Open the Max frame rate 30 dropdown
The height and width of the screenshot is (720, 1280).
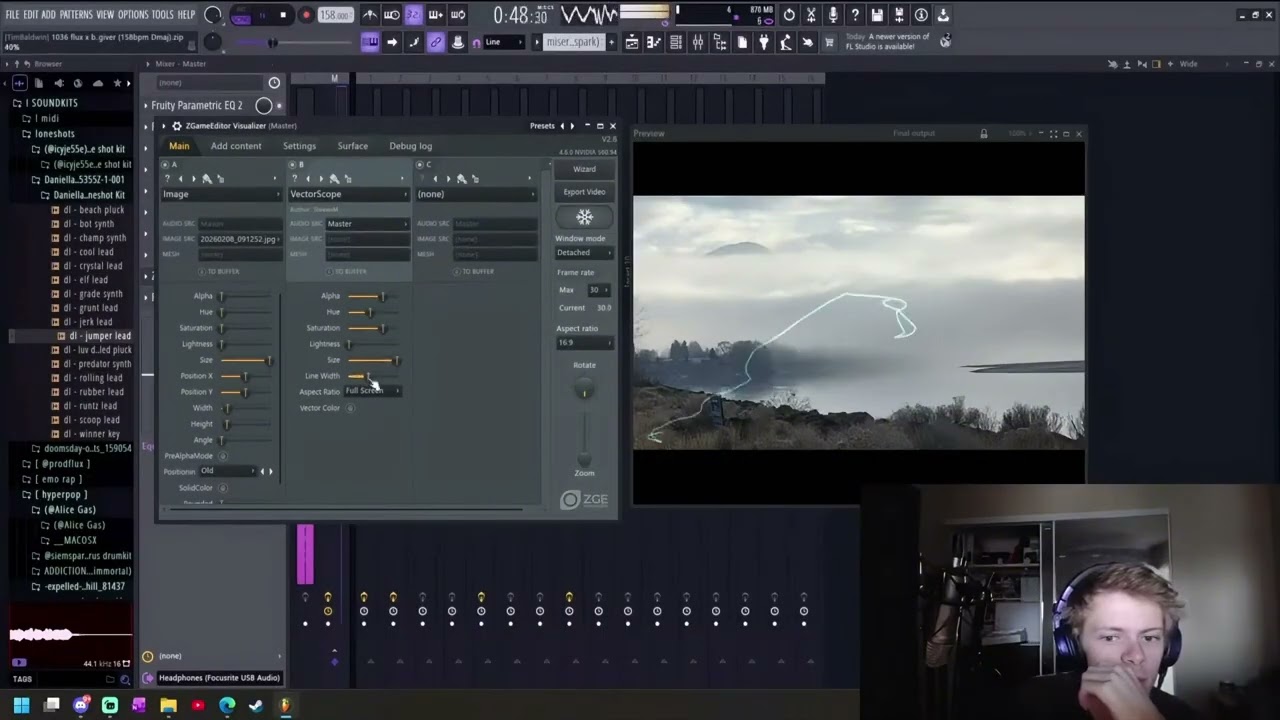point(598,290)
